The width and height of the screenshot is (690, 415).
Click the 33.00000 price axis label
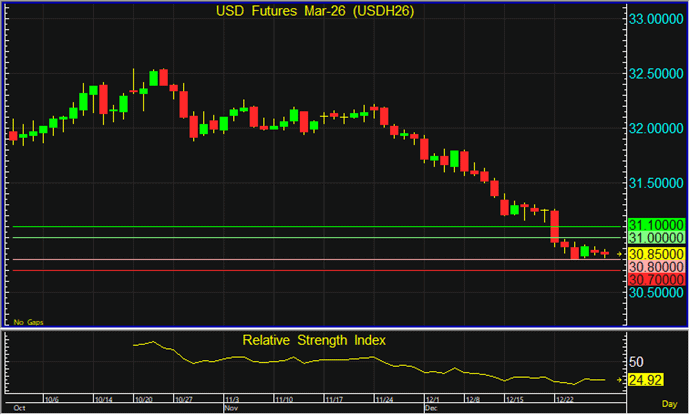click(655, 19)
